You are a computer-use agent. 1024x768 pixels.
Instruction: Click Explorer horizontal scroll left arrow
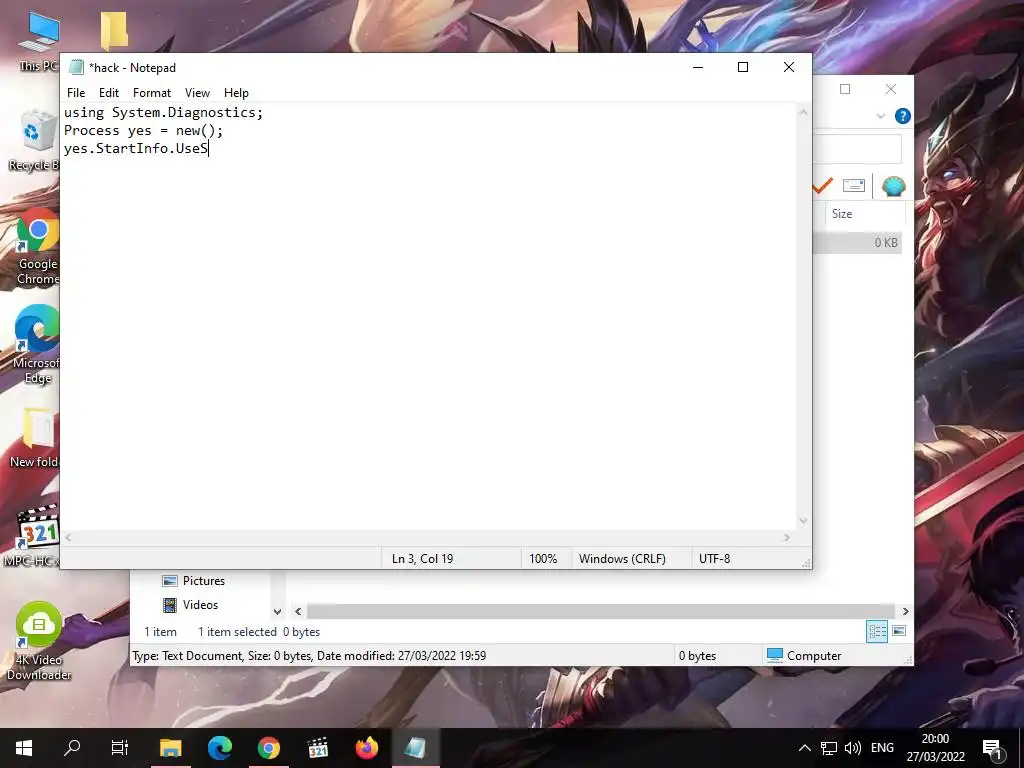tap(298, 612)
